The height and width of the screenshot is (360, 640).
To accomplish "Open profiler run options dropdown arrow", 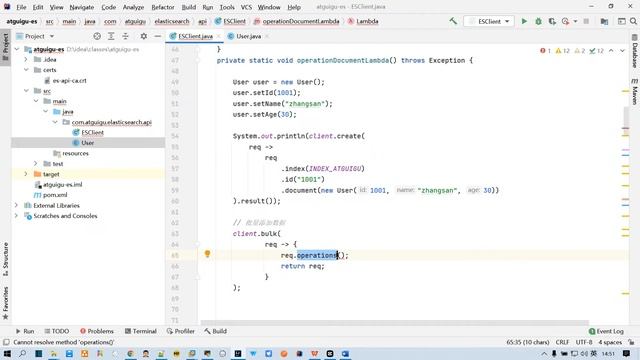I will point(575,21).
